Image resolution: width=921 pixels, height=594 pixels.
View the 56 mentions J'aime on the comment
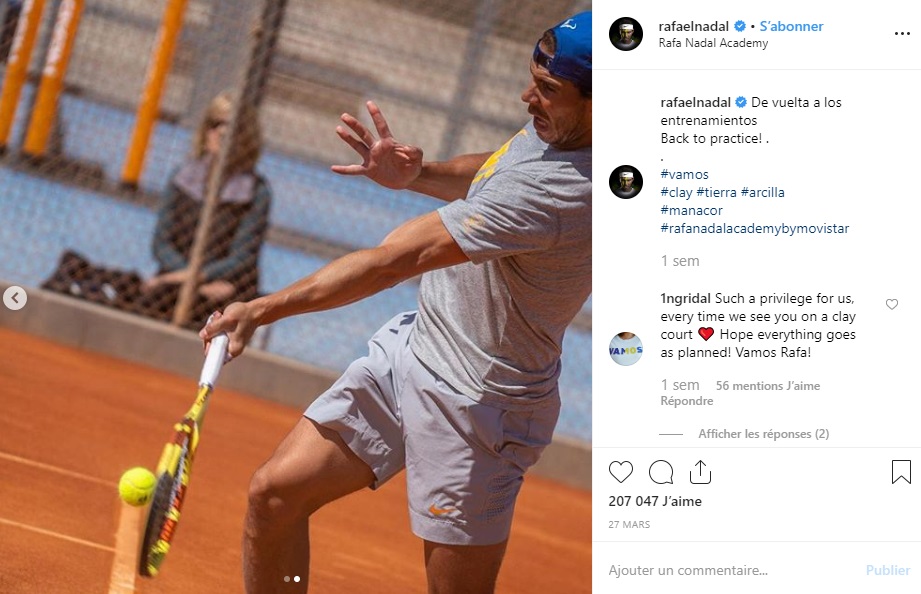tap(768, 385)
